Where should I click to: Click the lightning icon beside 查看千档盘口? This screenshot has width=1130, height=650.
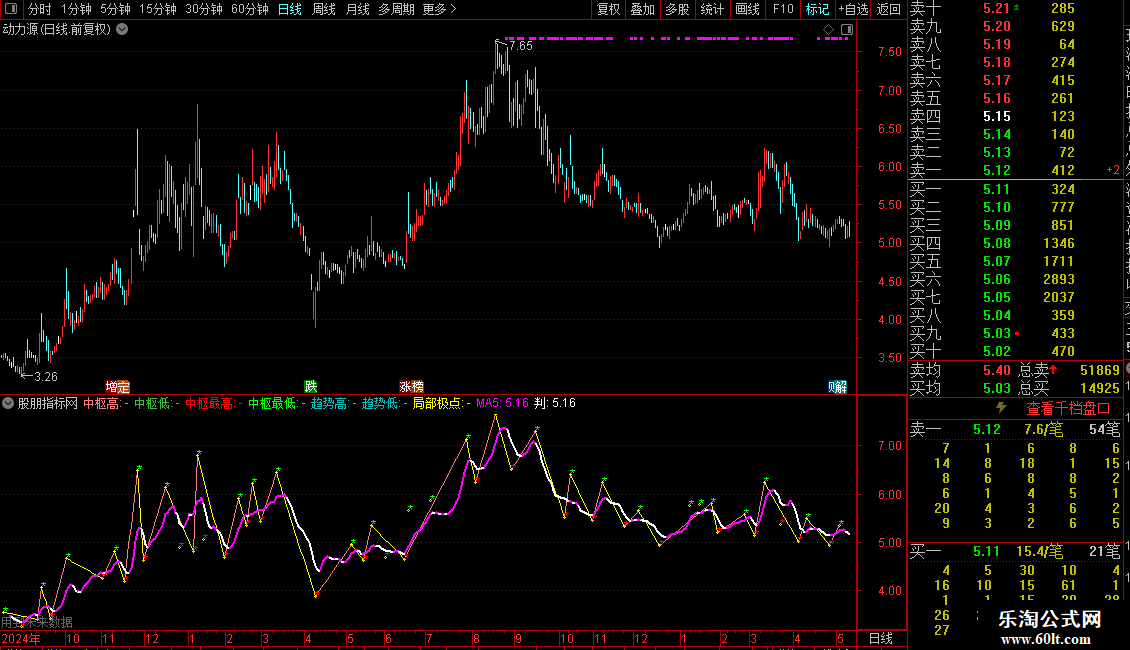[1001, 408]
